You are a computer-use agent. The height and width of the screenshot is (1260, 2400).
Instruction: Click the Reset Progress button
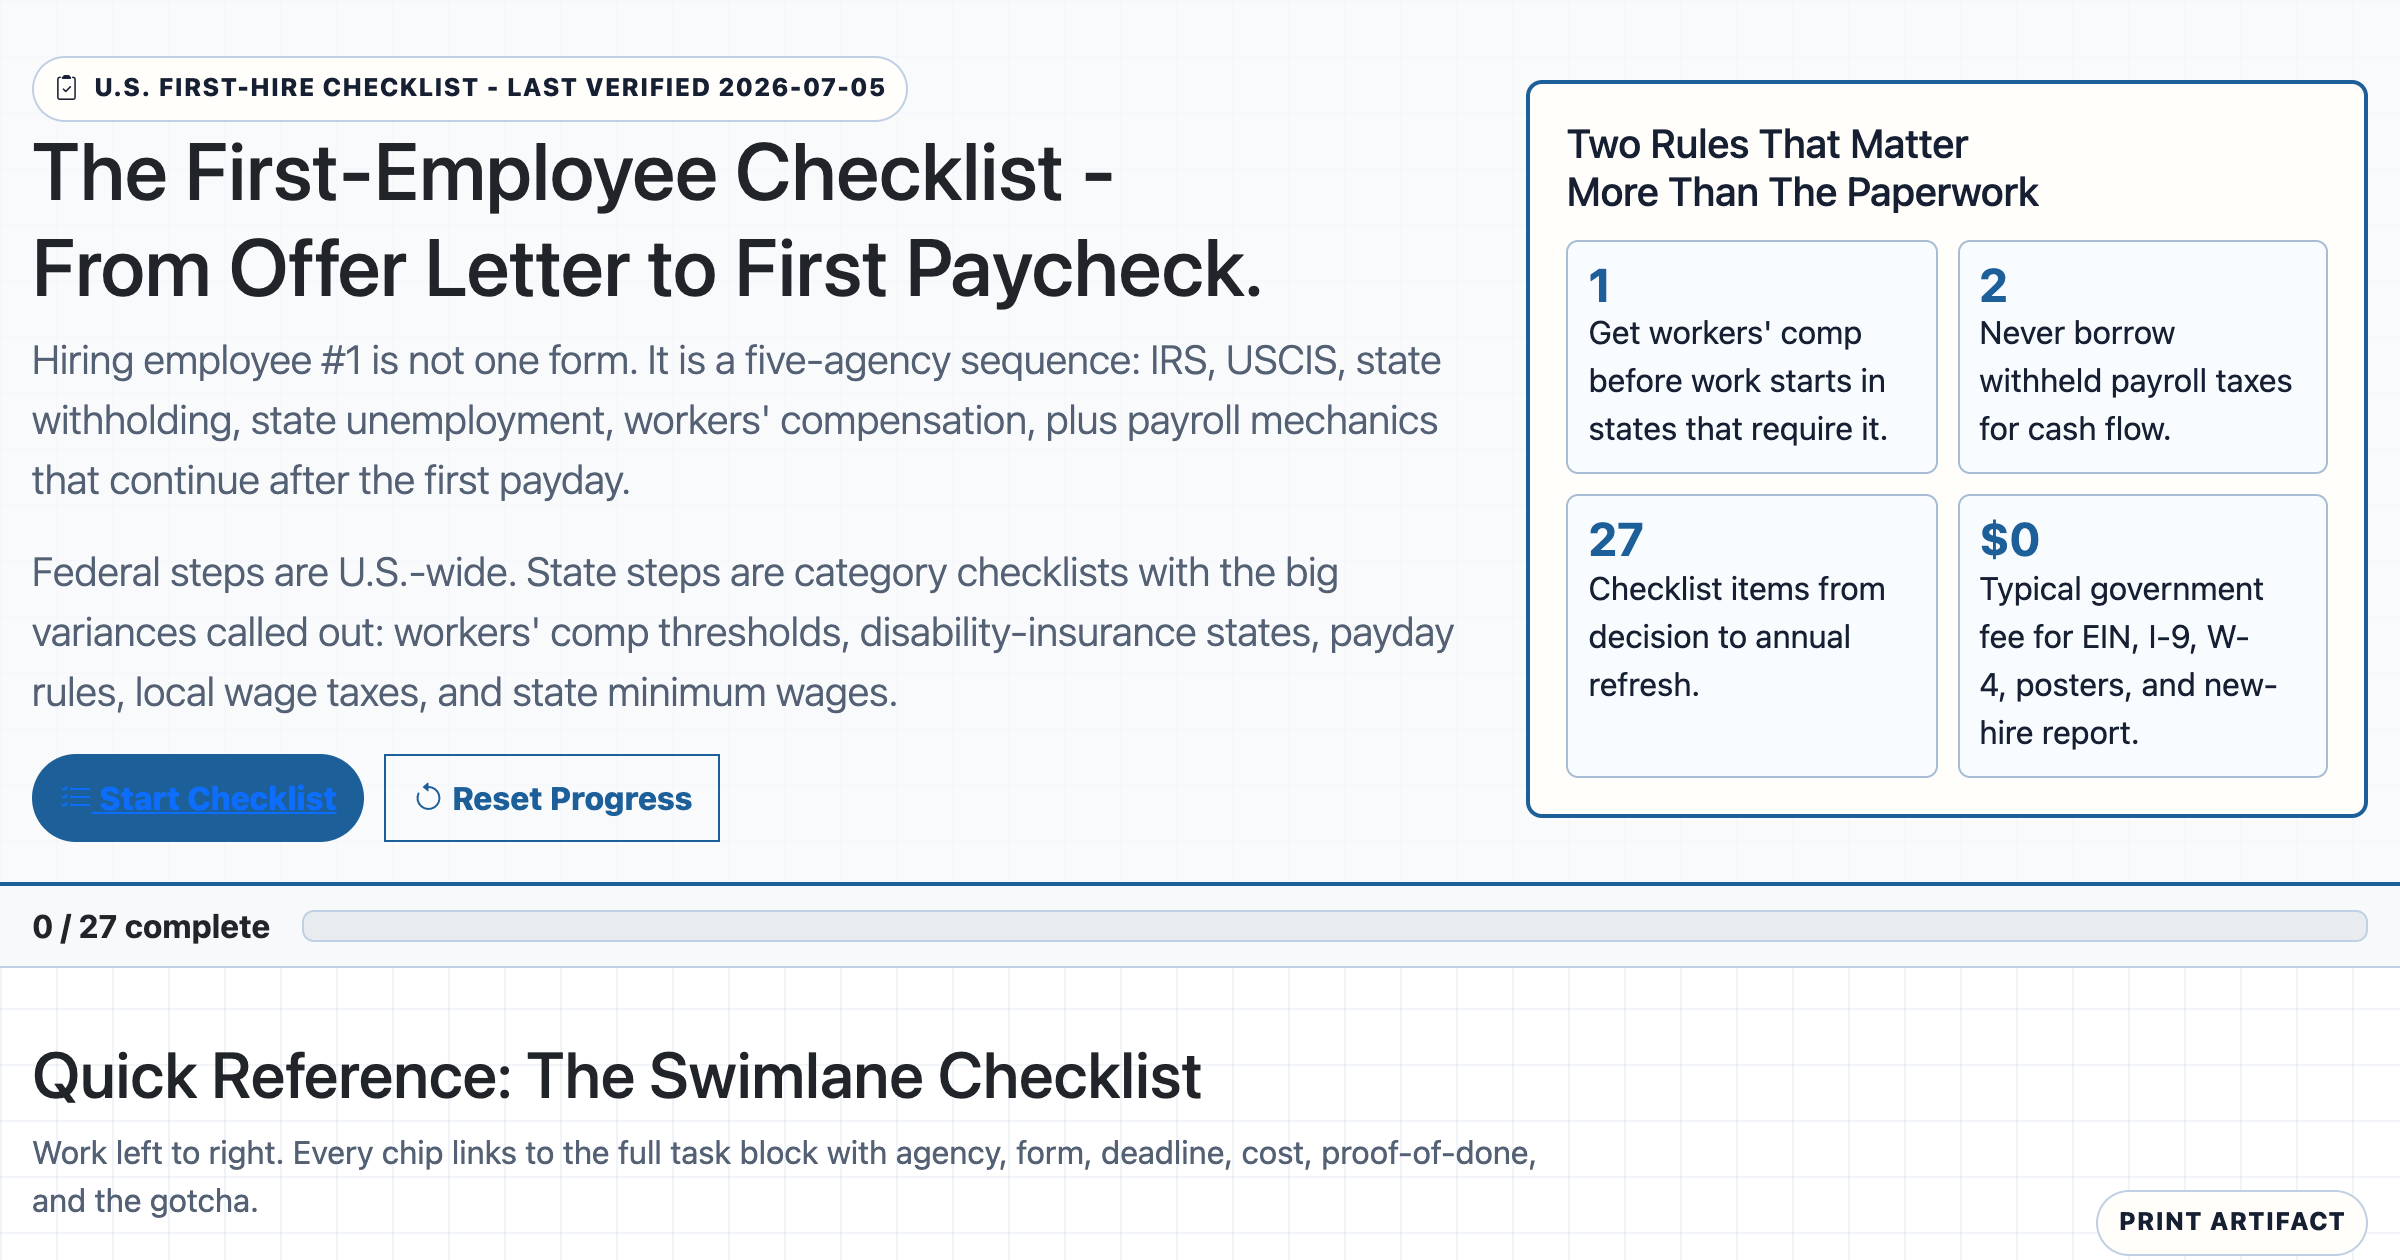[552, 798]
